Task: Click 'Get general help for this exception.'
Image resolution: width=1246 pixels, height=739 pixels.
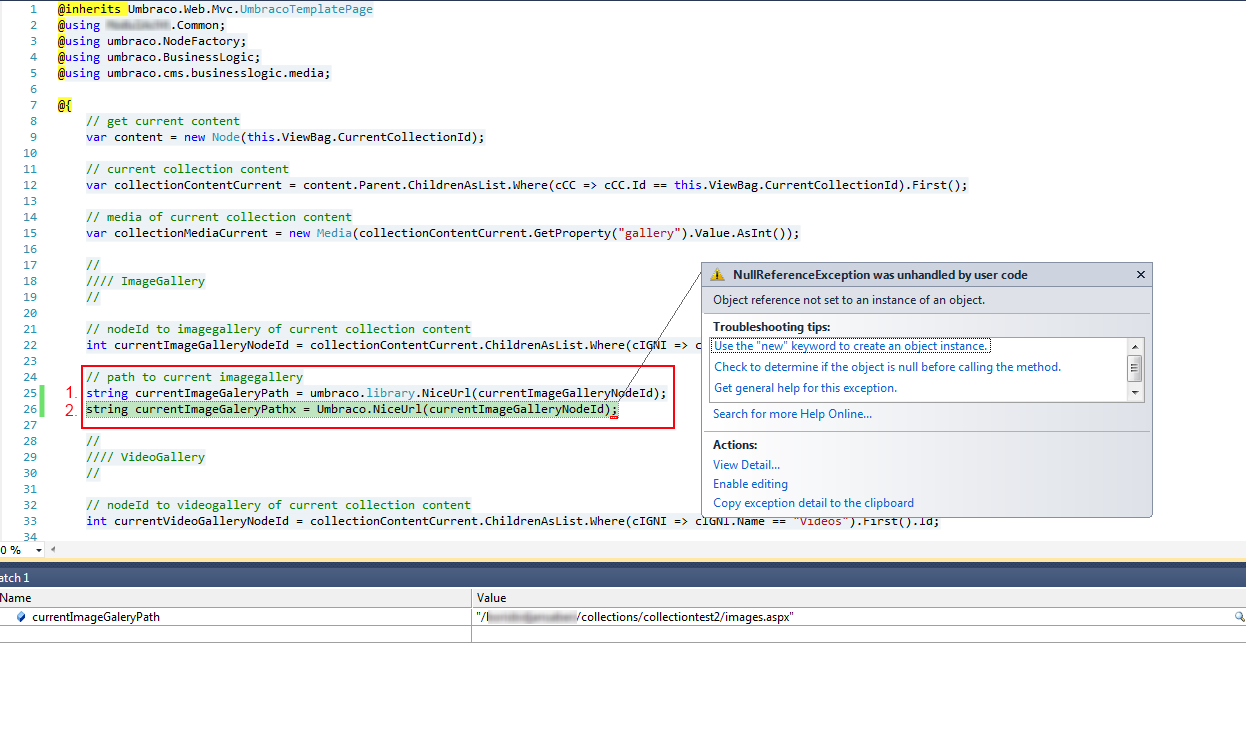Action: 805,388
